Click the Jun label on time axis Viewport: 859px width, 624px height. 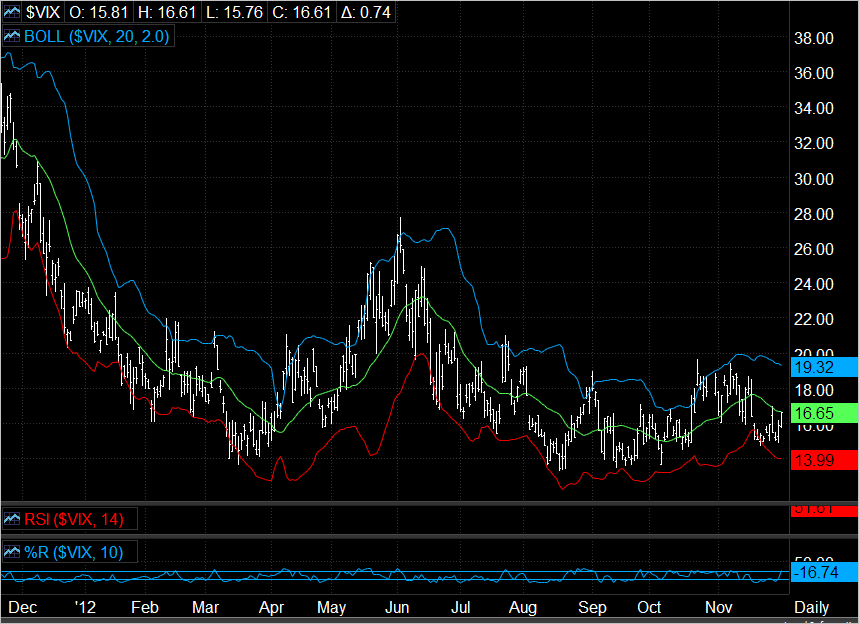pyautogui.click(x=397, y=607)
